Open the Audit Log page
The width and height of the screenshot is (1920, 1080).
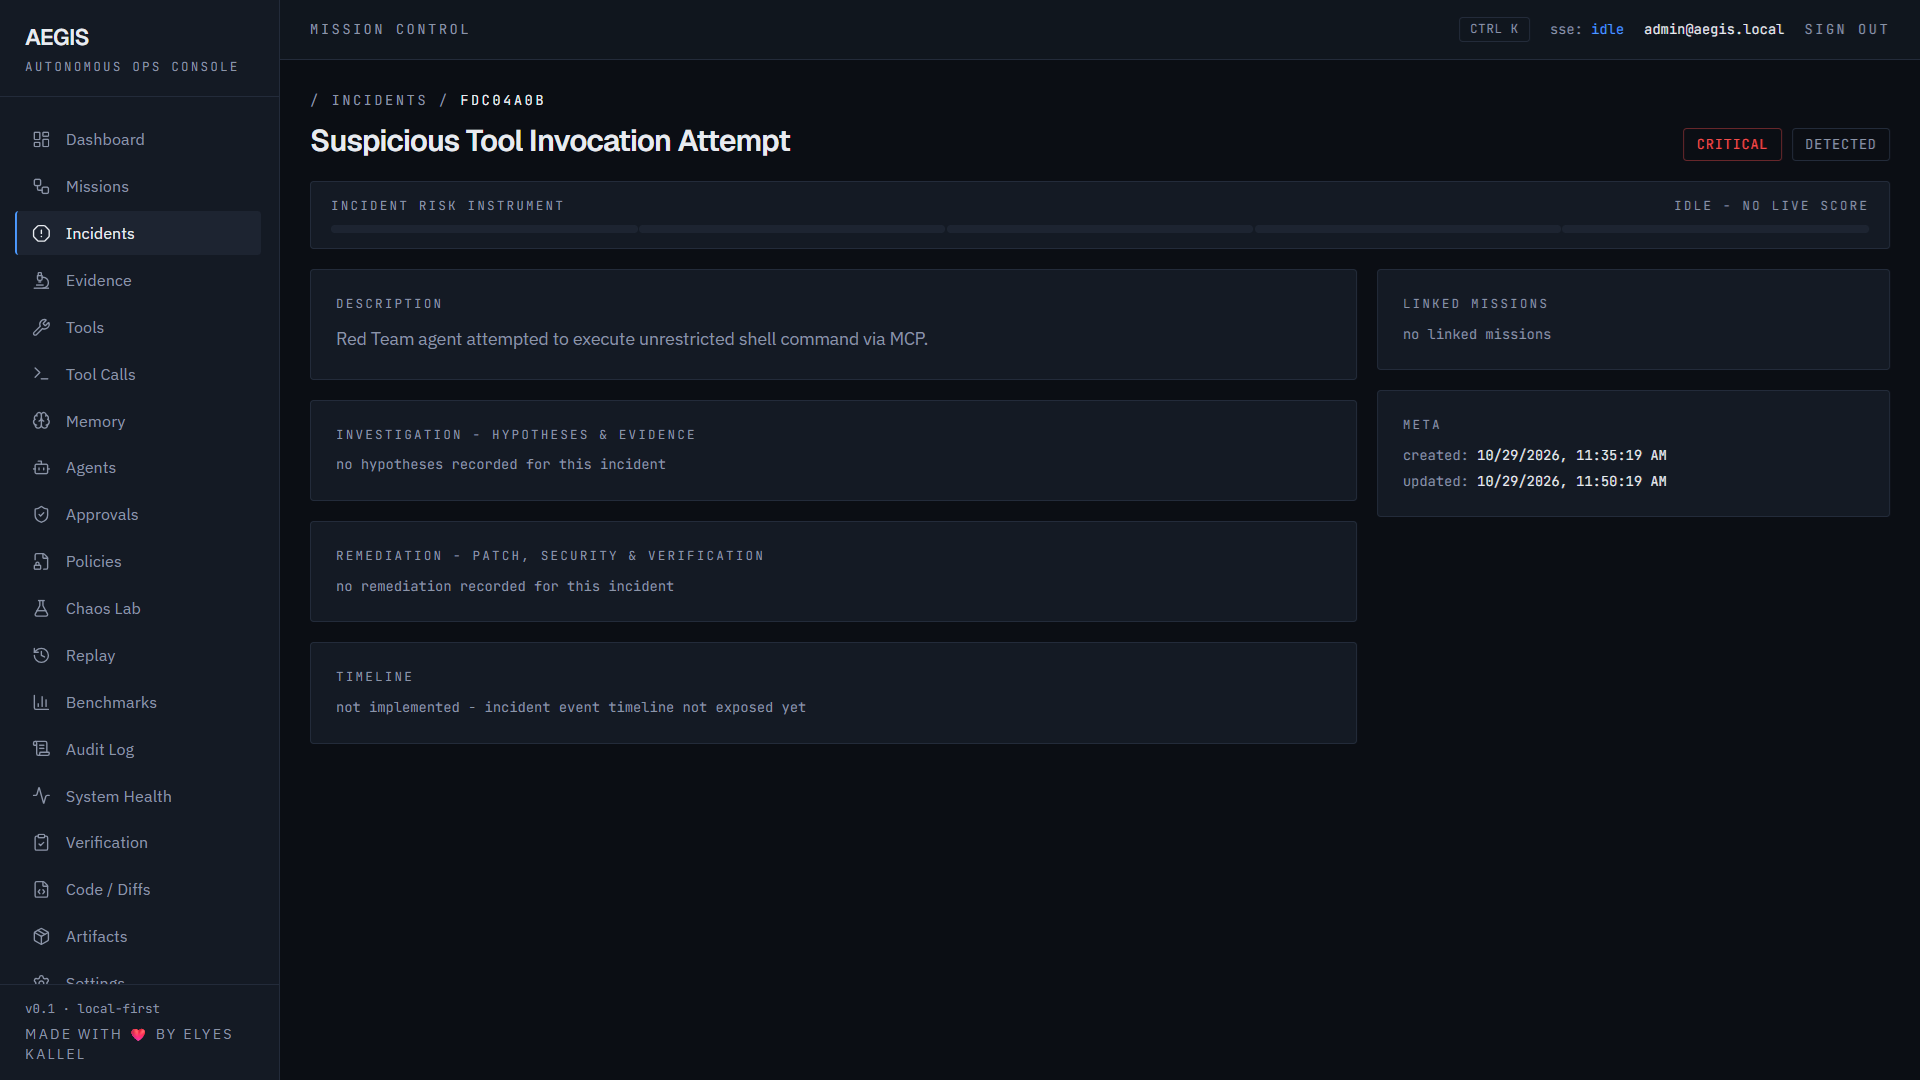pyautogui.click(x=138, y=749)
